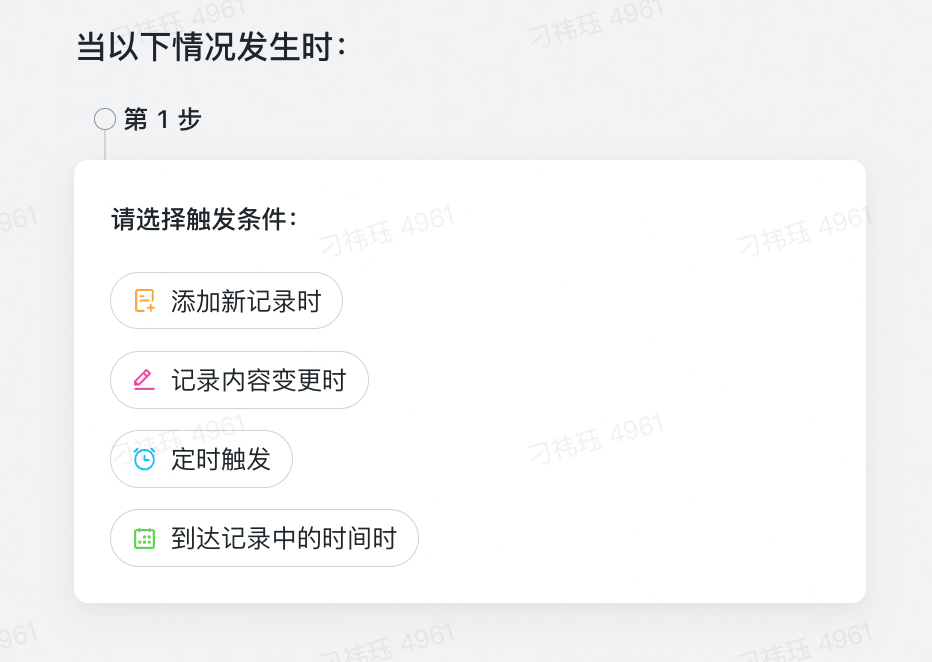
Task: Click the vertical connector line below step circle
Action: click(105, 146)
